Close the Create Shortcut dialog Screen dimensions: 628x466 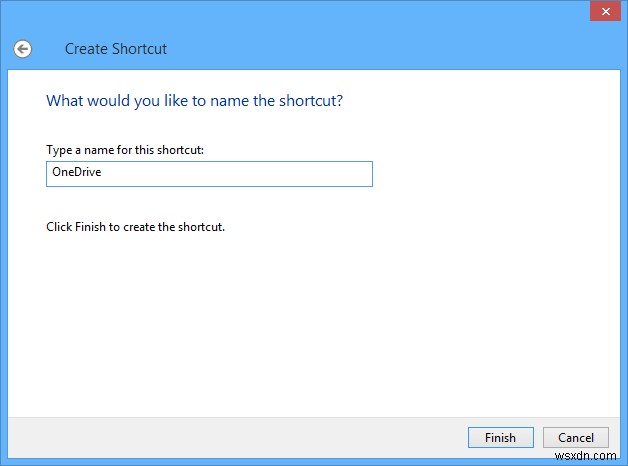click(x=605, y=11)
